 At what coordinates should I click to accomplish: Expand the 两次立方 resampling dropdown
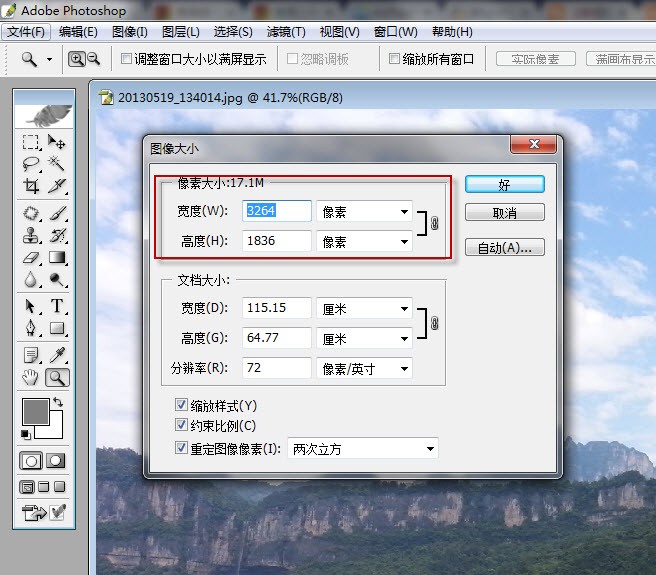[x=363, y=449]
